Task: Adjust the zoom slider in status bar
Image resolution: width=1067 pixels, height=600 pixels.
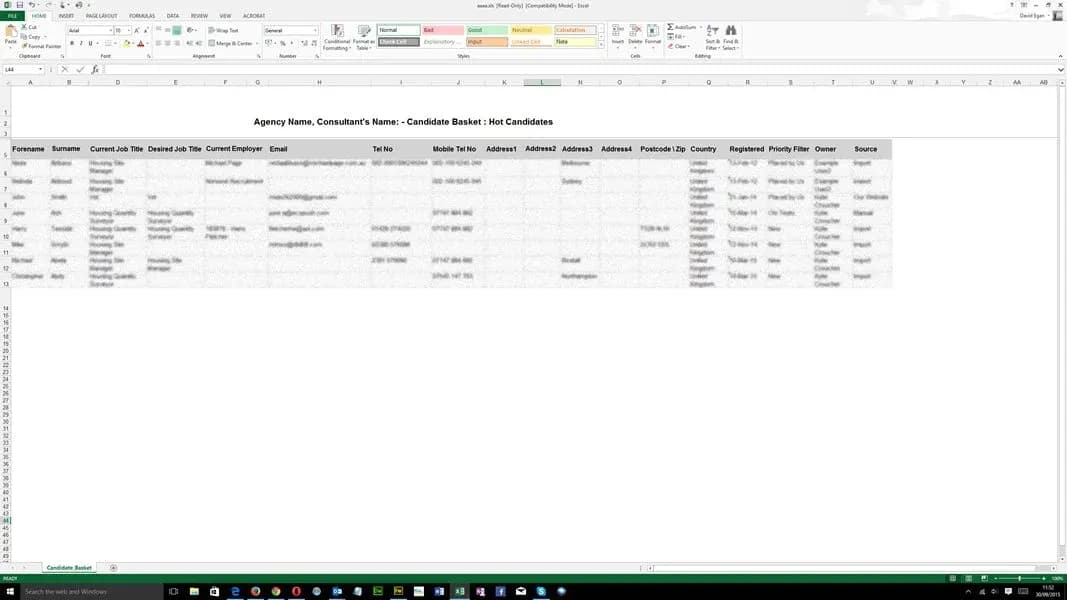Action: click(x=1018, y=578)
